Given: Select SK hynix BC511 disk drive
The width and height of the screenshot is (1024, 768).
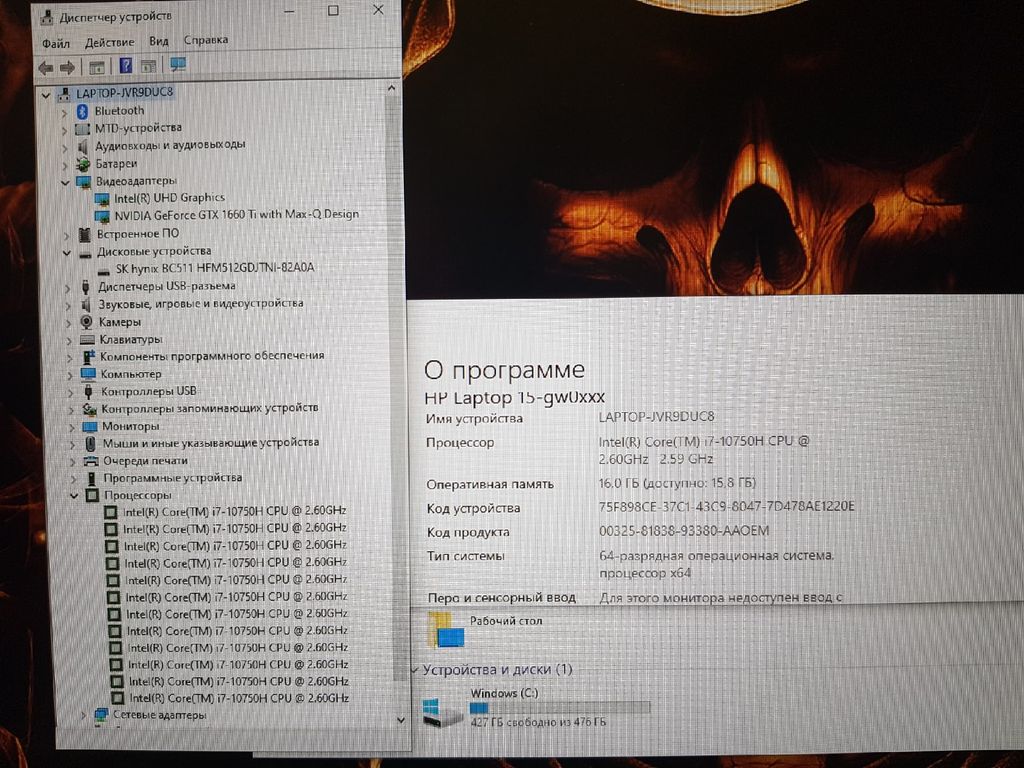Looking at the screenshot, I should pos(215,268).
